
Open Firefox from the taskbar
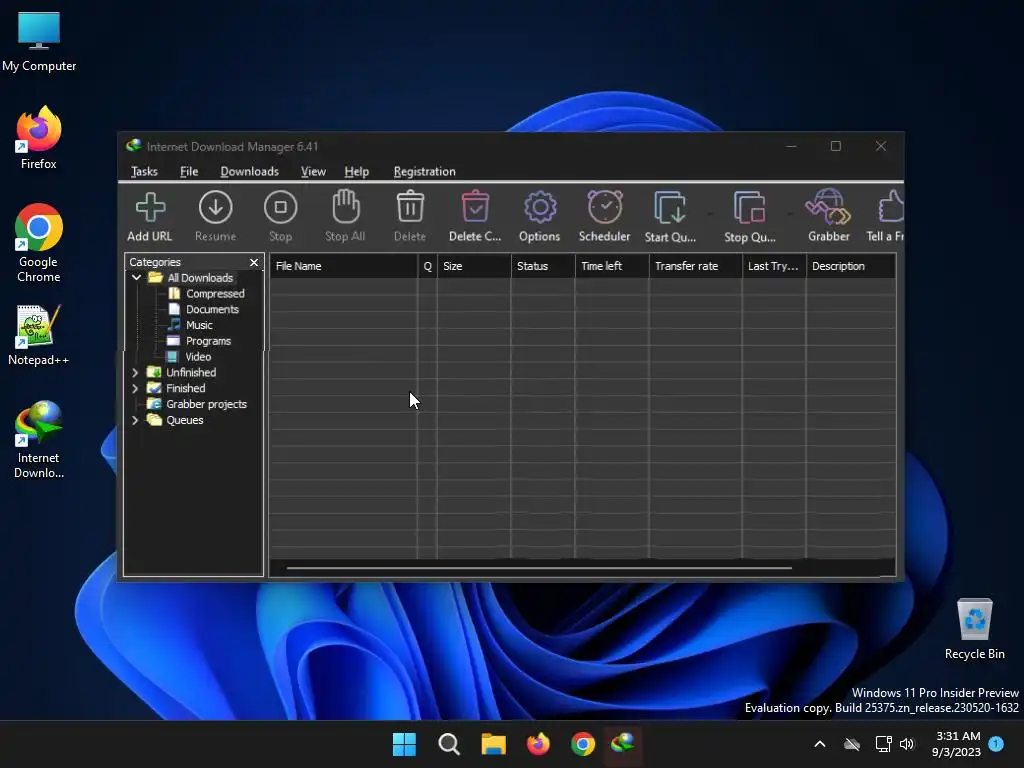click(538, 744)
